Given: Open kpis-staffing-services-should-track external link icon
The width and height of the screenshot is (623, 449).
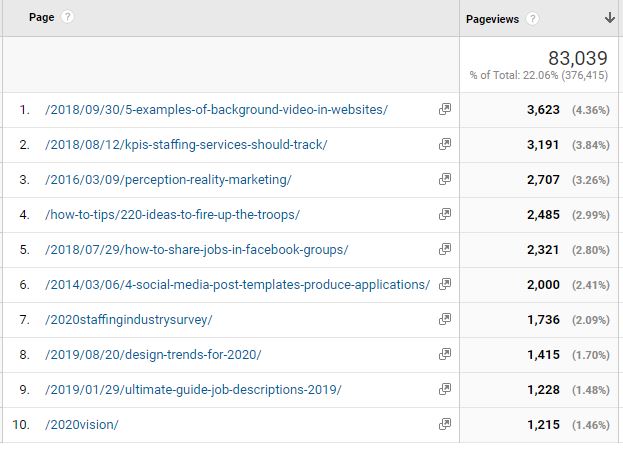Looking at the screenshot, I should tap(445, 144).
